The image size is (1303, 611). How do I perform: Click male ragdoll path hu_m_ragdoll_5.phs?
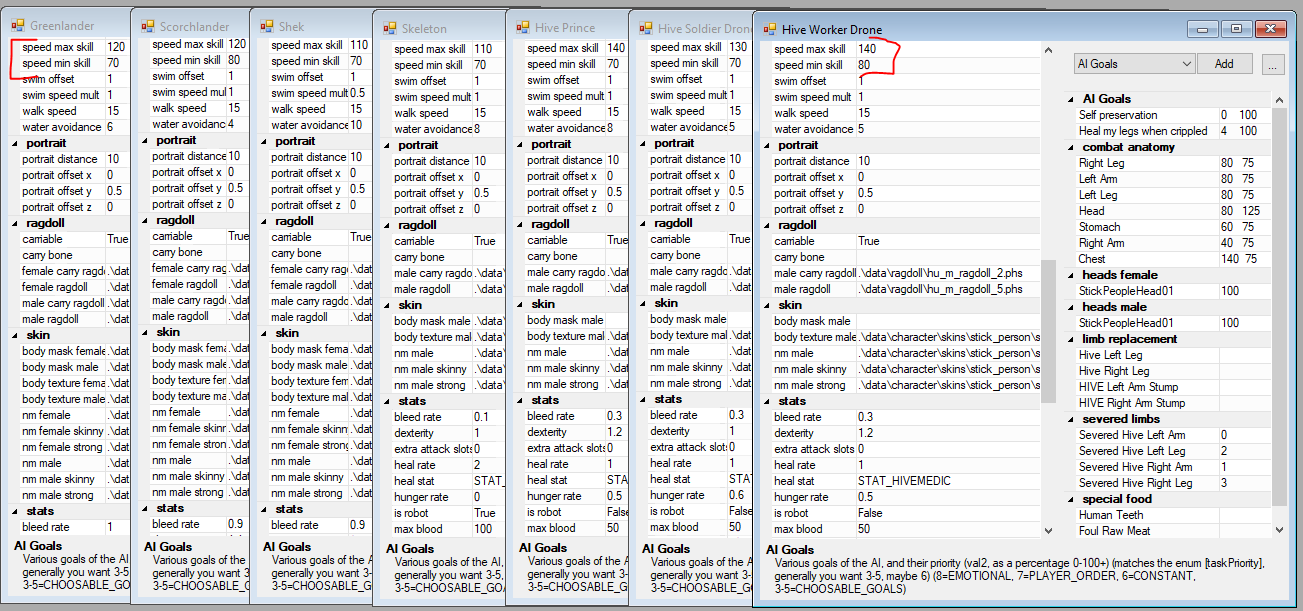point(947,289)
